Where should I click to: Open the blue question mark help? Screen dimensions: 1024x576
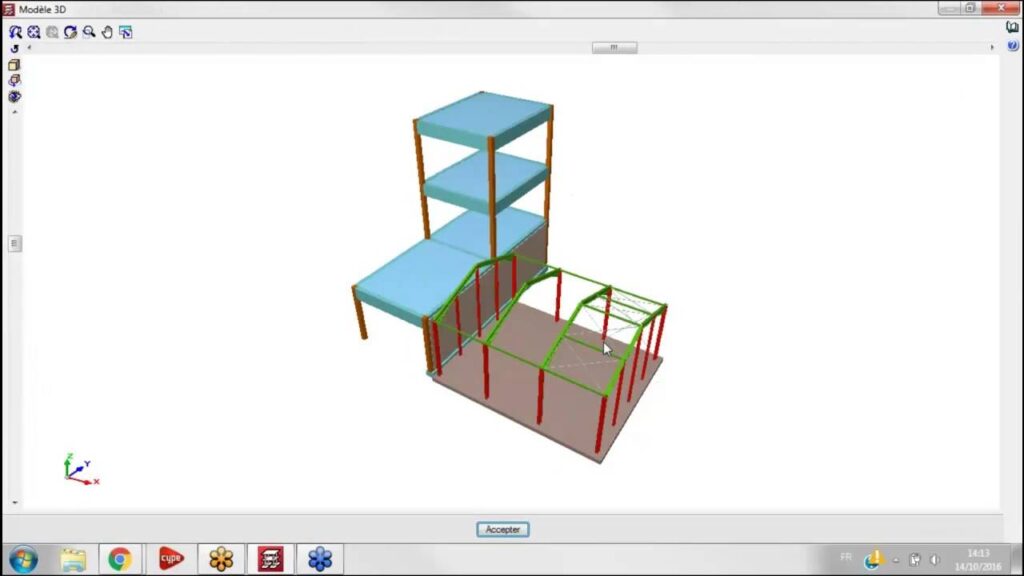[x=1012, y=46]
